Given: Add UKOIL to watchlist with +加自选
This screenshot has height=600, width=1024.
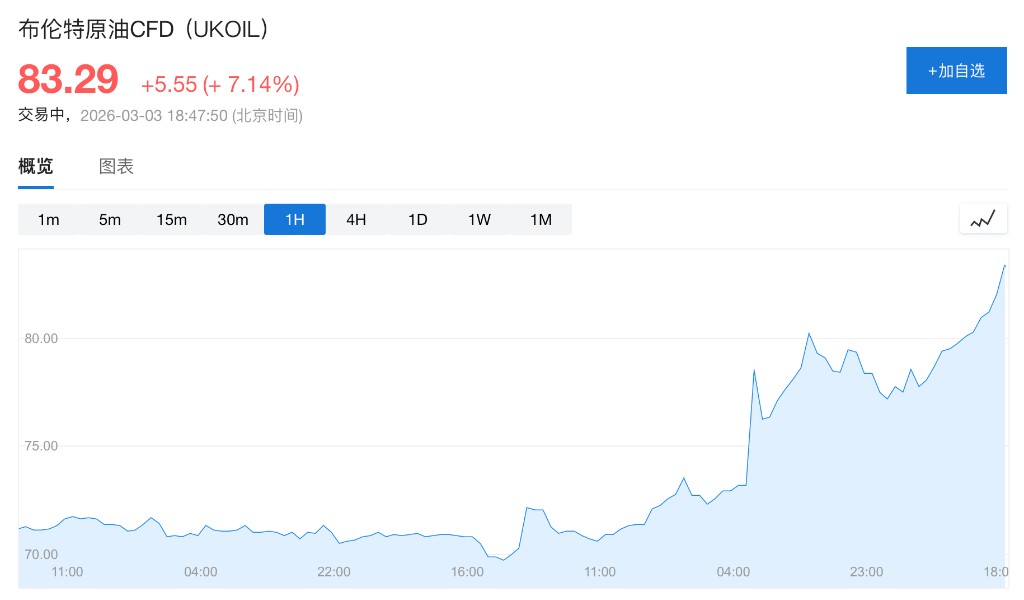Looking at the screenshot, I should pos(956,70).
